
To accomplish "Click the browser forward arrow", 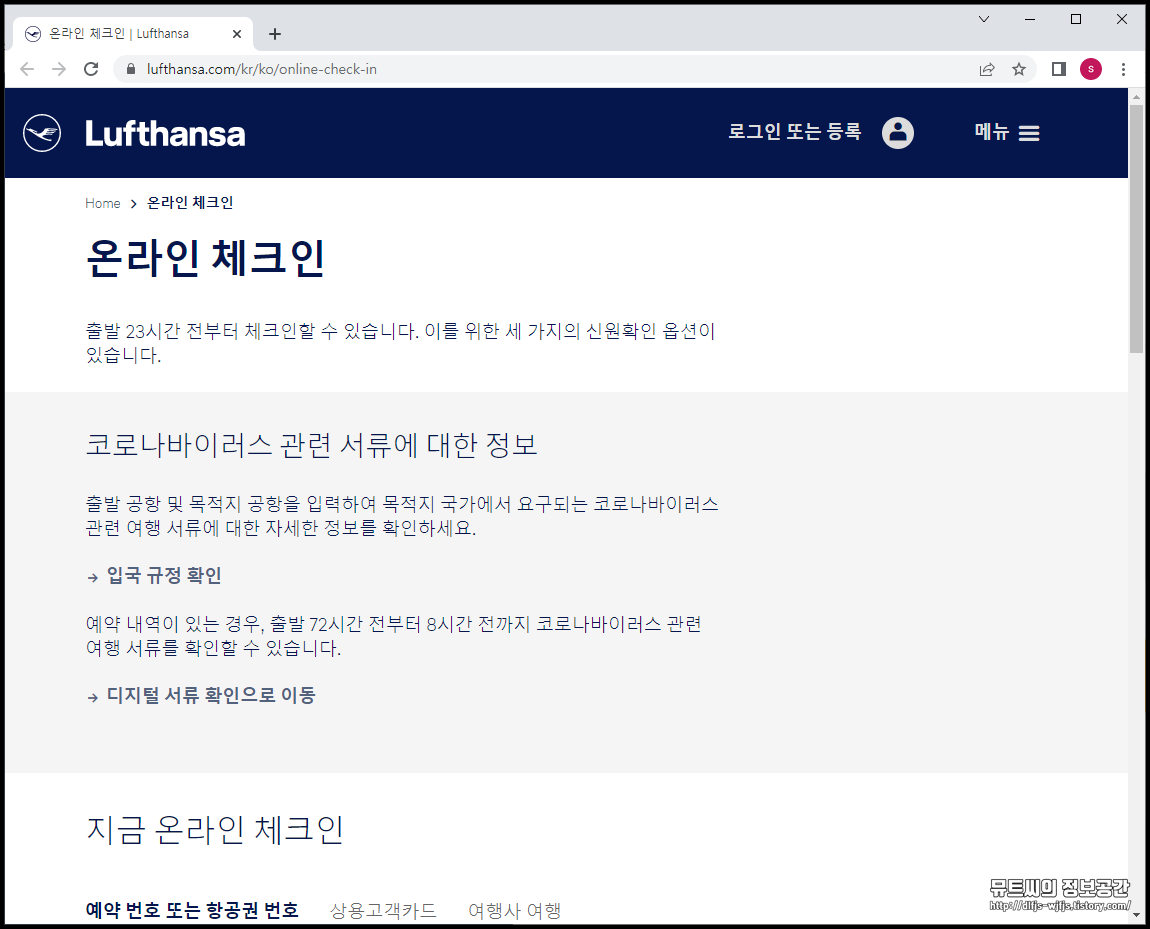I will pyautogui.click(x=59, y=69).
